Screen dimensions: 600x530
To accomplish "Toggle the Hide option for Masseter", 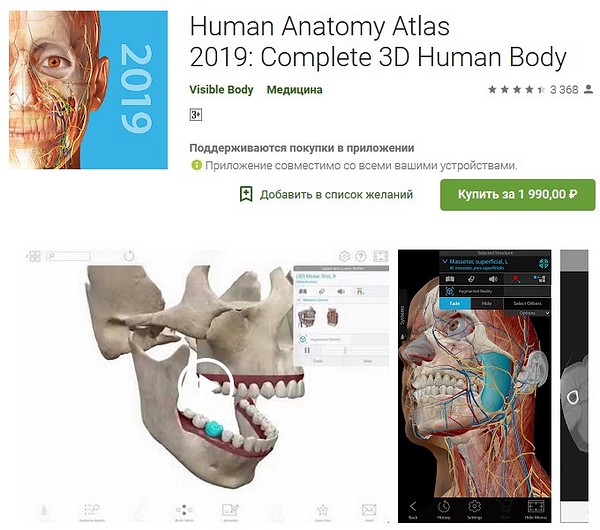I will click(487, 303).
